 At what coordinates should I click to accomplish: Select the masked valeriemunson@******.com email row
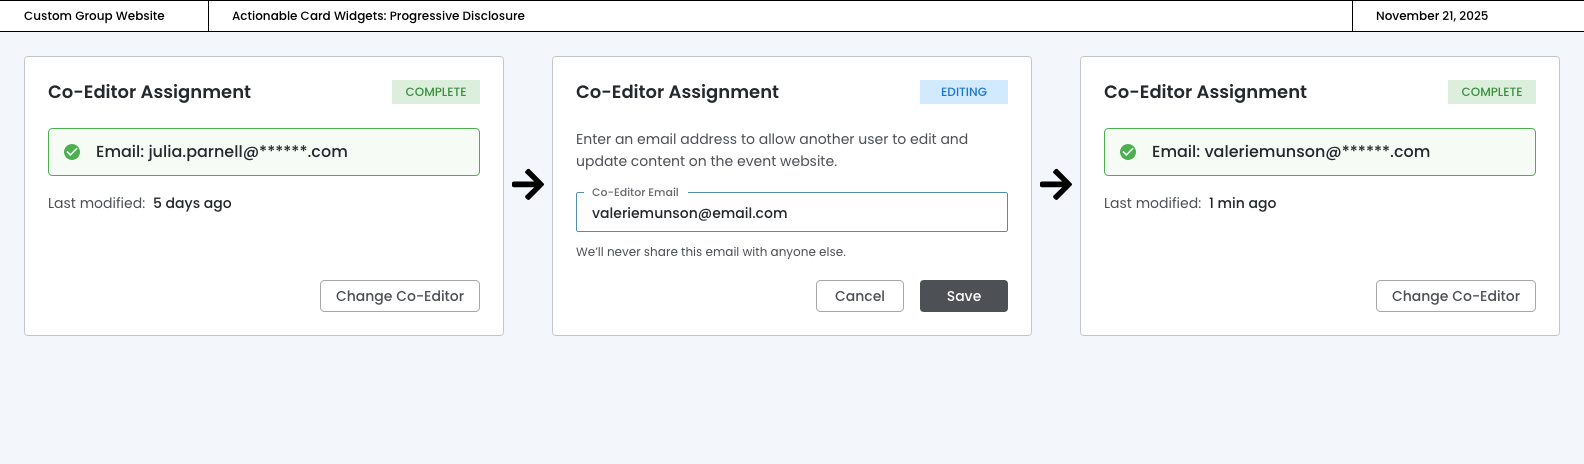(x=1320, y=152)
